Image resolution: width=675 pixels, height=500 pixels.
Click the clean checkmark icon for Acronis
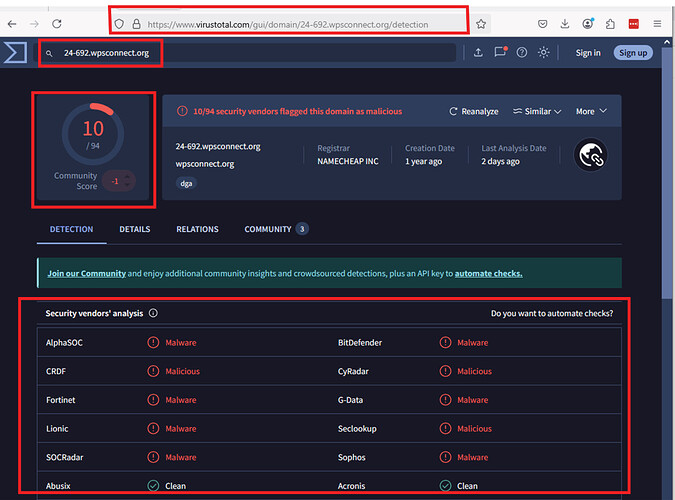pyautogui.click(x=445, y=486)
